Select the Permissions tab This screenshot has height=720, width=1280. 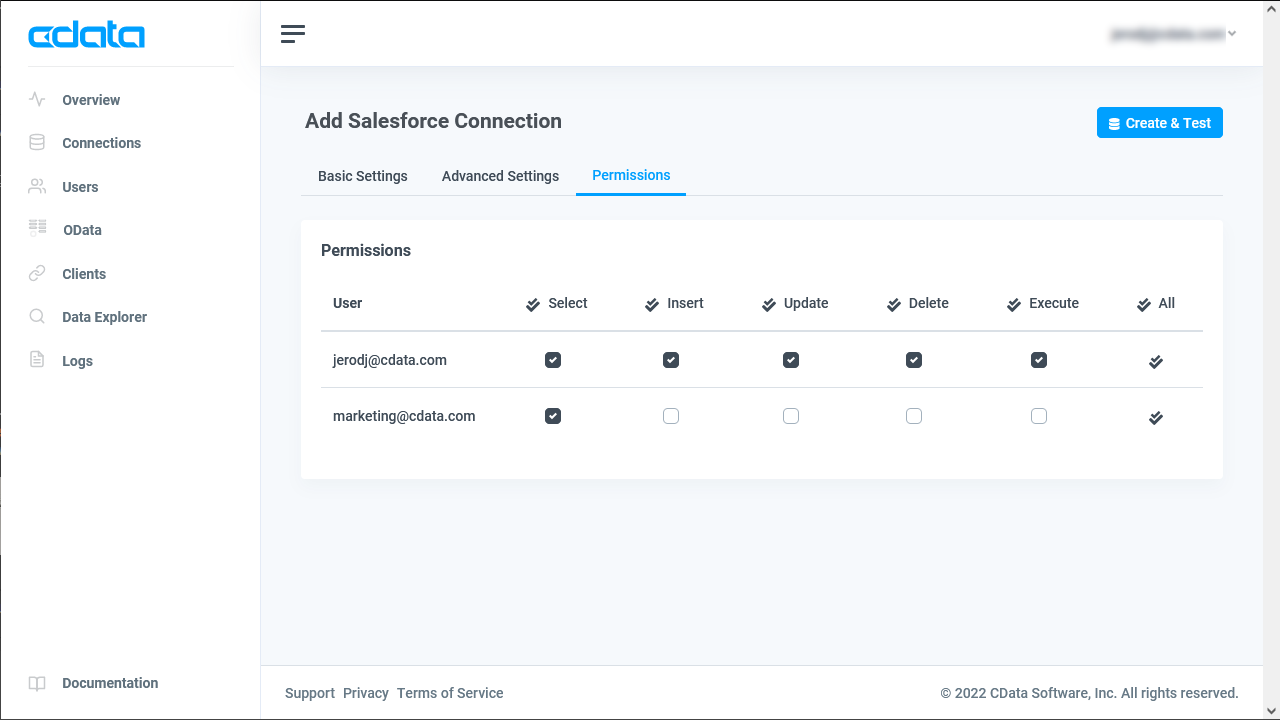pos(631,175)
